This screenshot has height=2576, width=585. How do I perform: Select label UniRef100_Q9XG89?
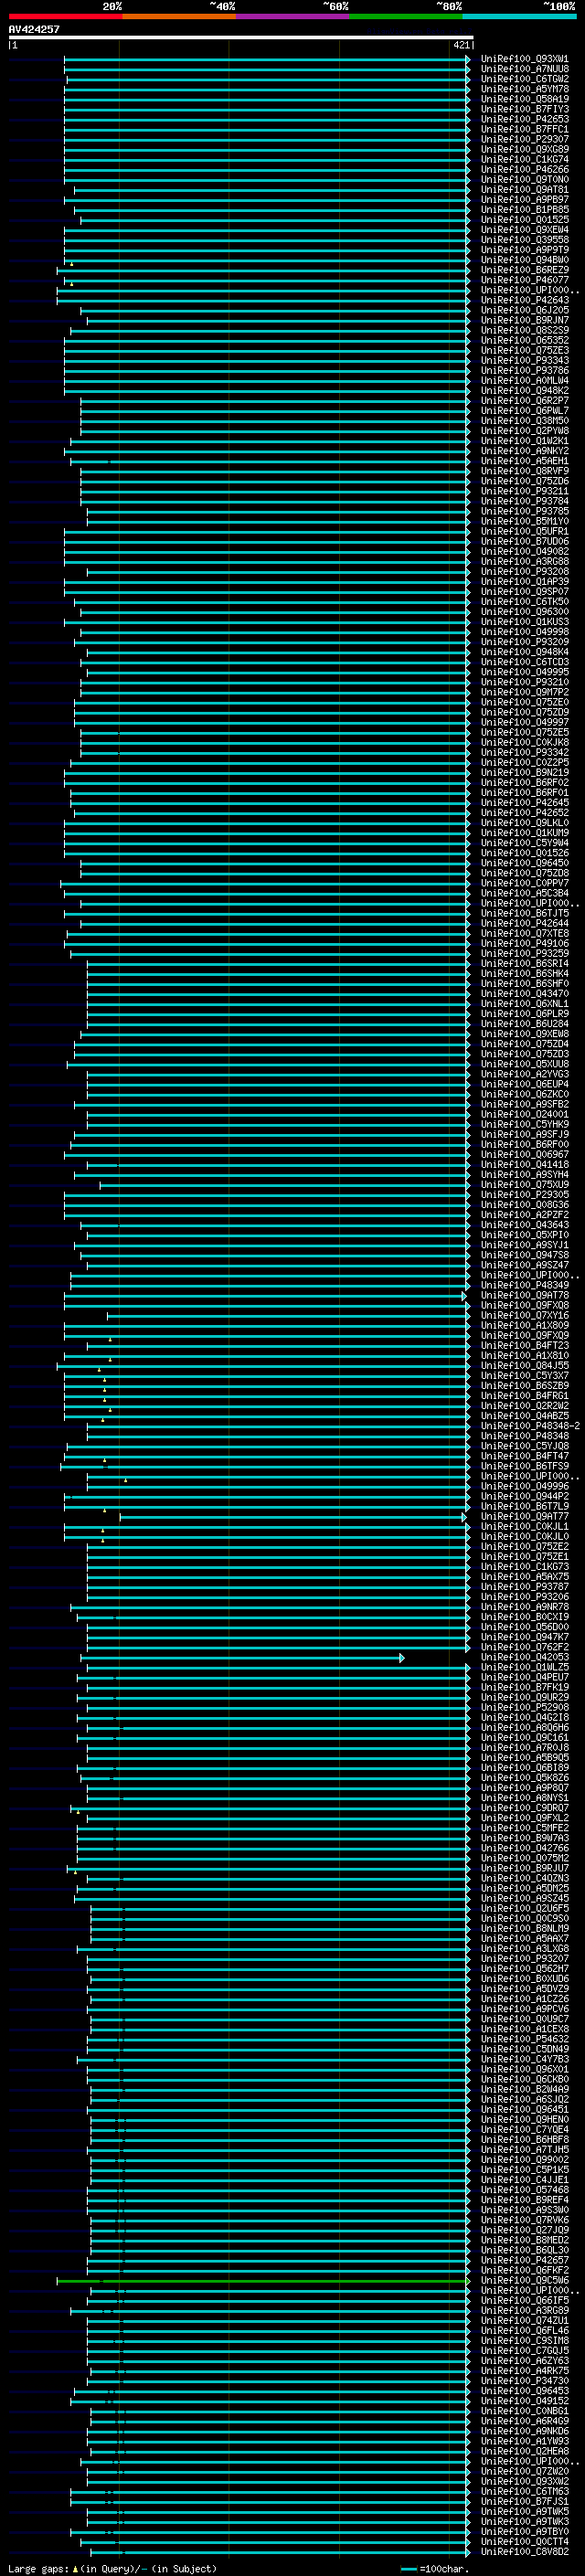[524, 149]
